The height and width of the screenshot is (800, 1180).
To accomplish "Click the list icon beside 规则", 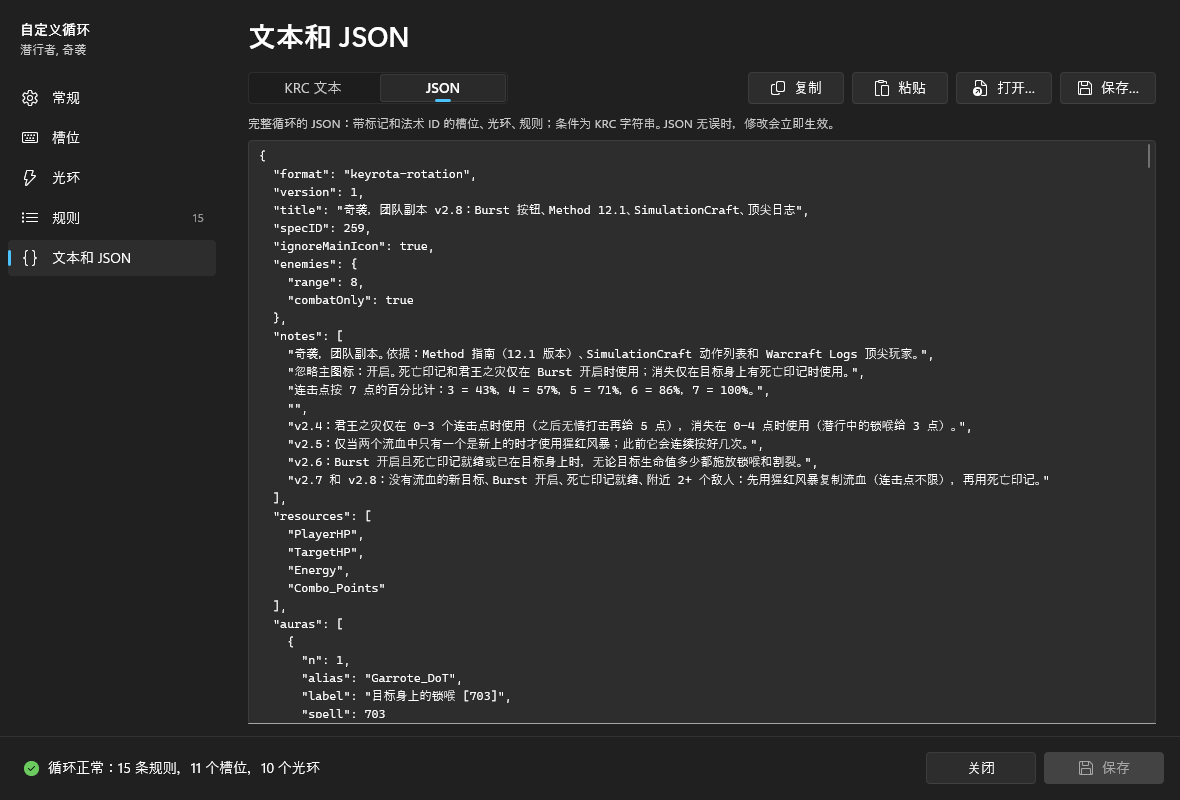I will 30,217.
